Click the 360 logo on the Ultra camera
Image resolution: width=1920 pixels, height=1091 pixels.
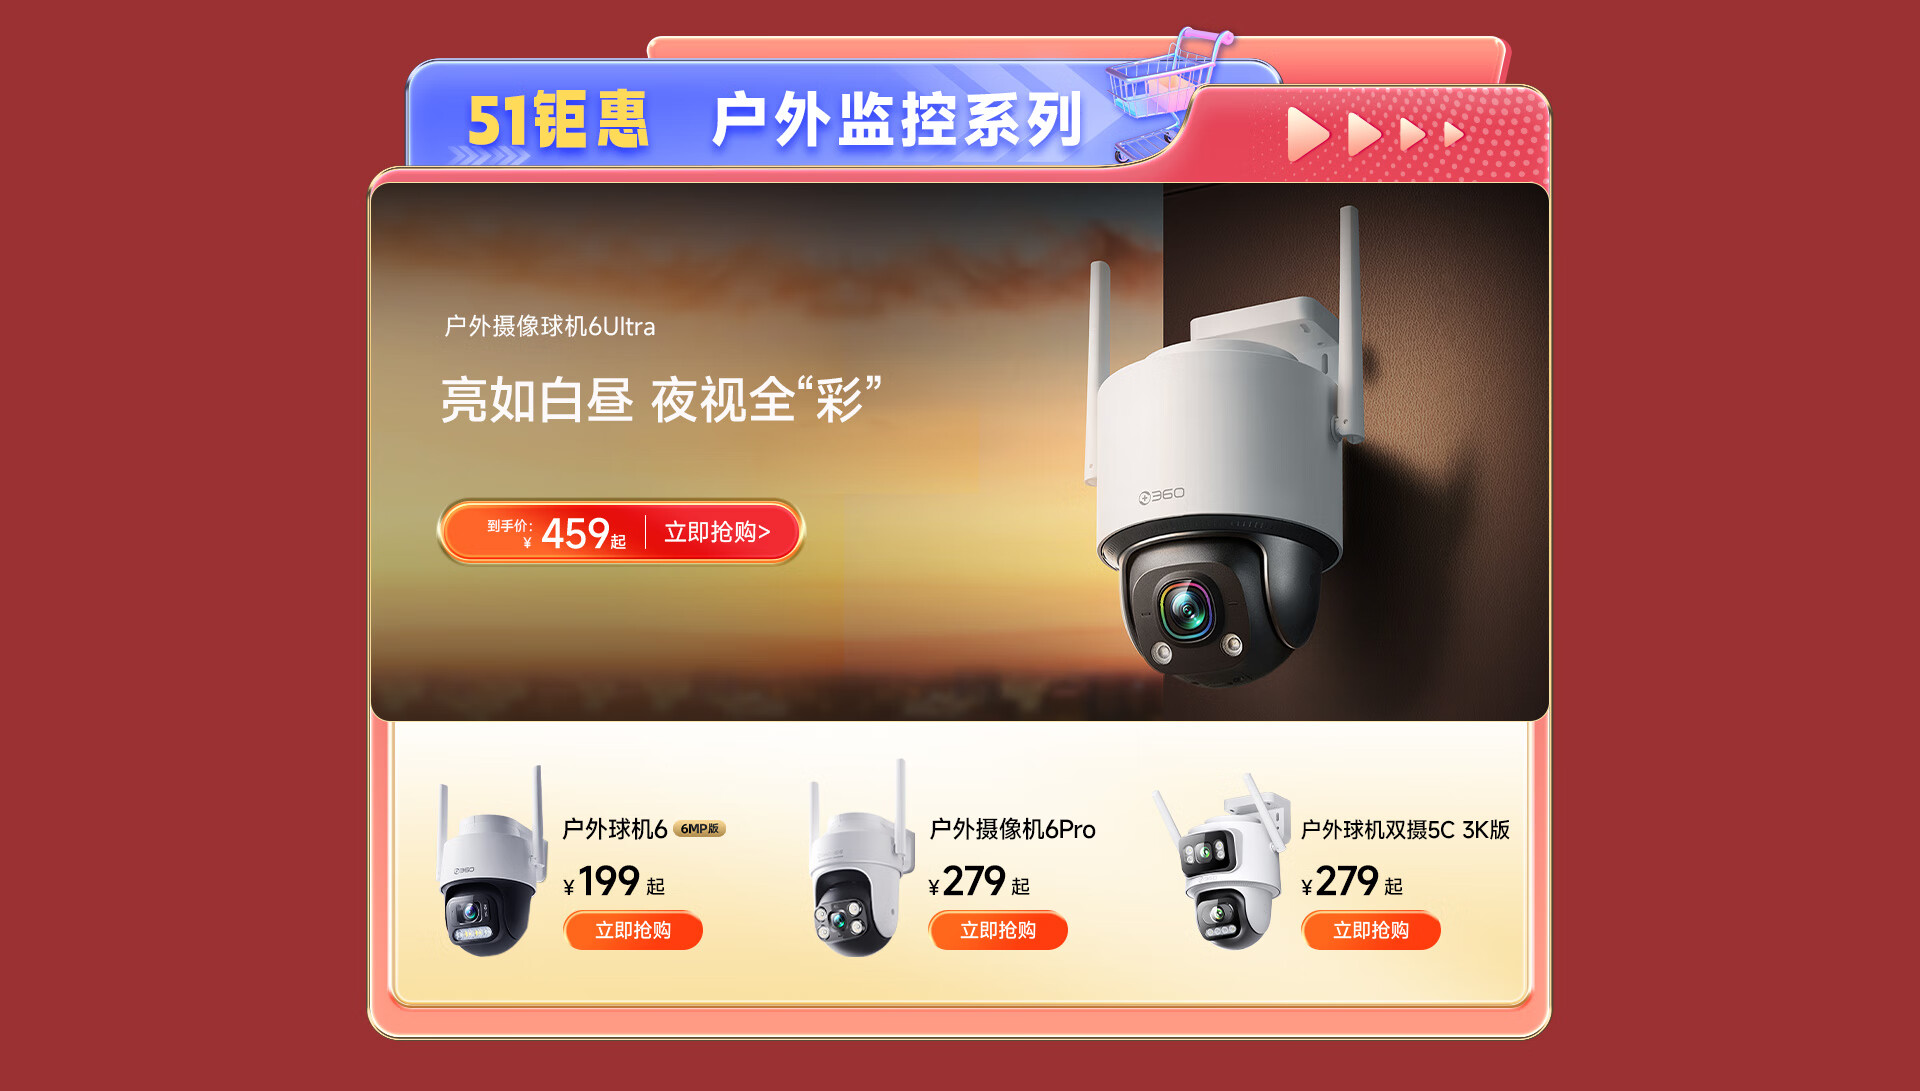[1162, 495]
